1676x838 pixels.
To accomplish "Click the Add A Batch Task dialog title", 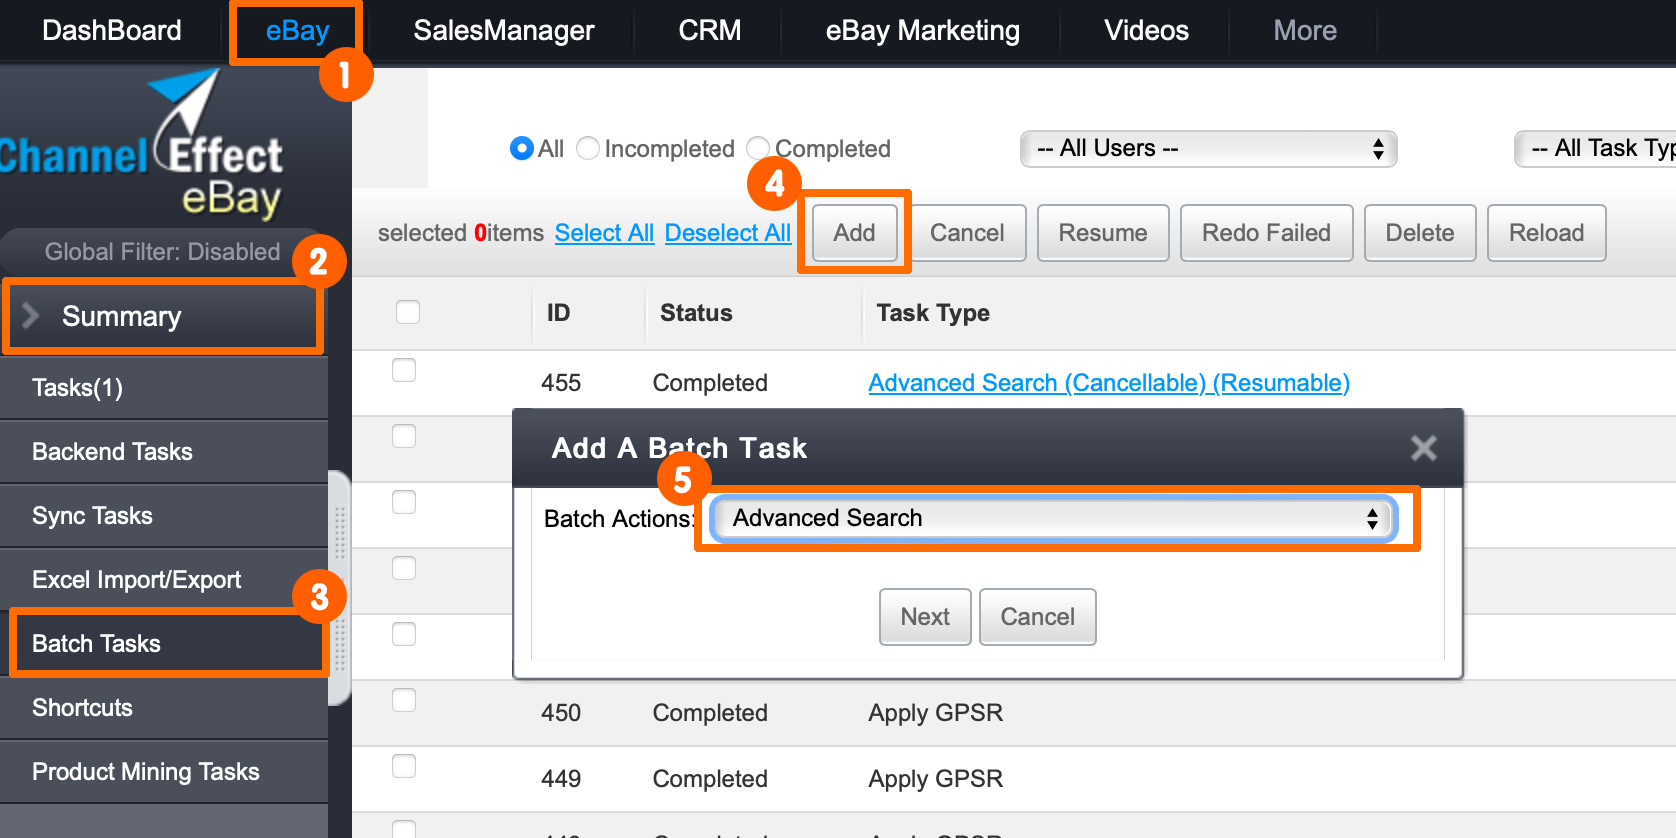I will coord(679,448).
